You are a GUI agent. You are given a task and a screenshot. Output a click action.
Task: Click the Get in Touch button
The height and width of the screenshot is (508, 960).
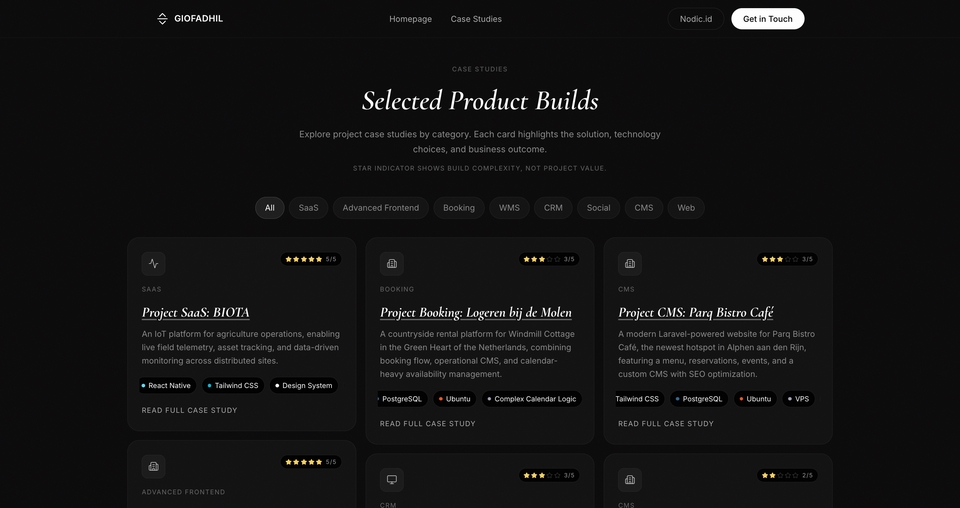point(767,19)
